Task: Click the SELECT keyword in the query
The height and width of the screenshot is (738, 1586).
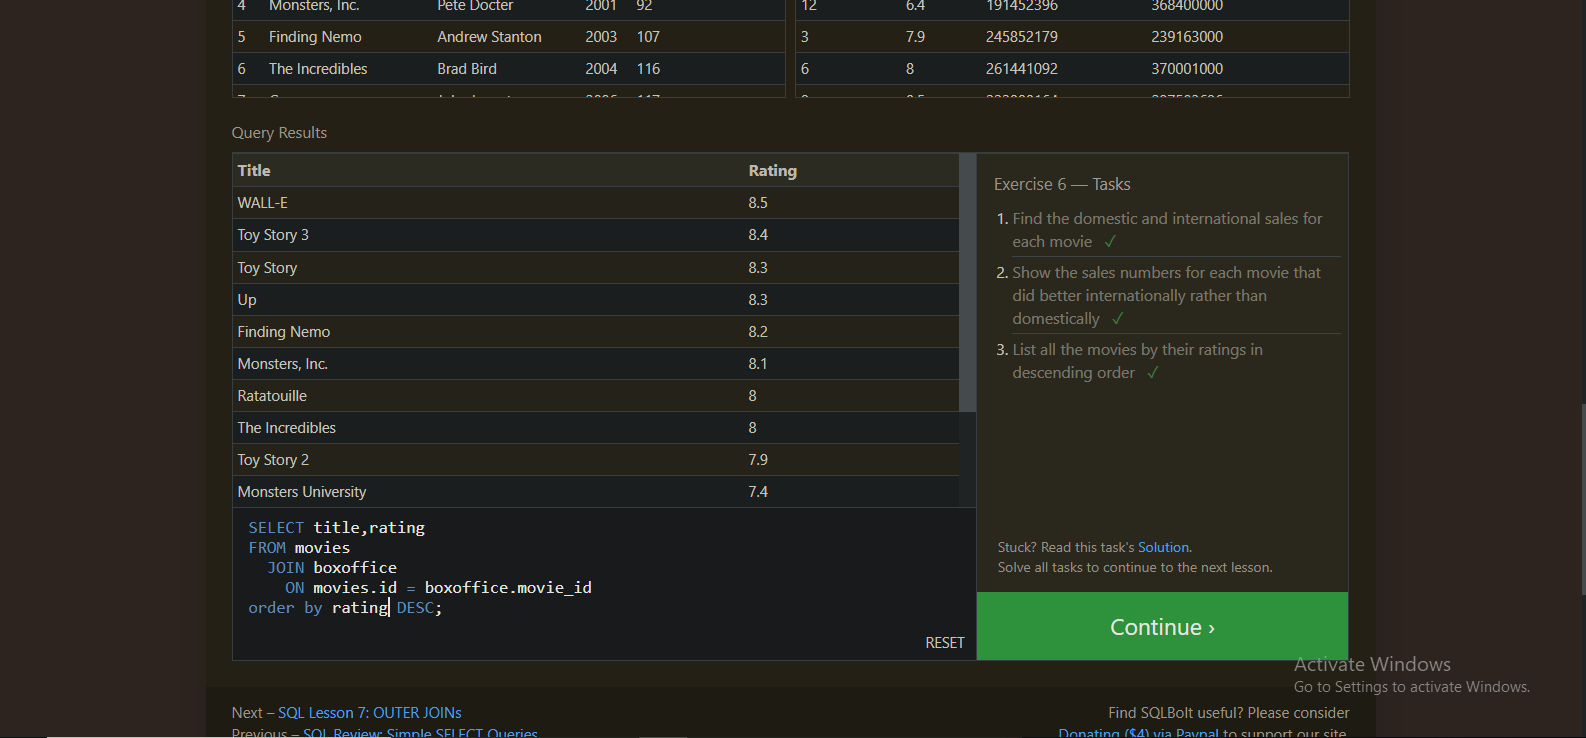Action: 276,527
